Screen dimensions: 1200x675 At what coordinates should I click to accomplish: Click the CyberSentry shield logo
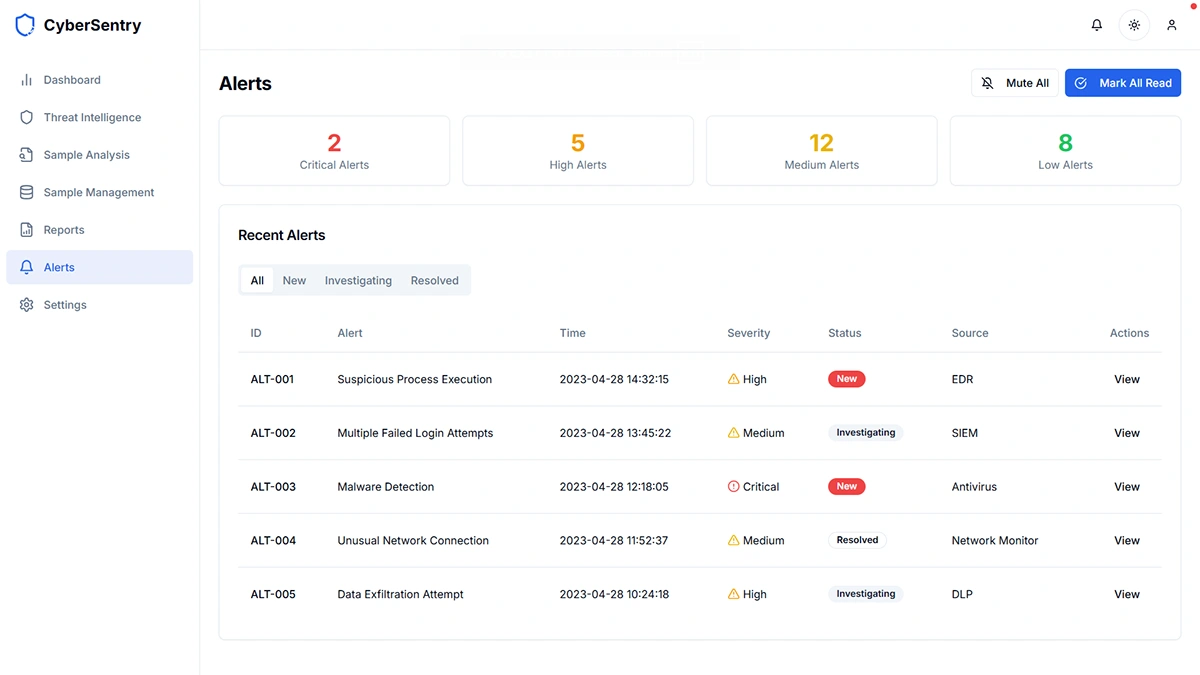(25, 26)
